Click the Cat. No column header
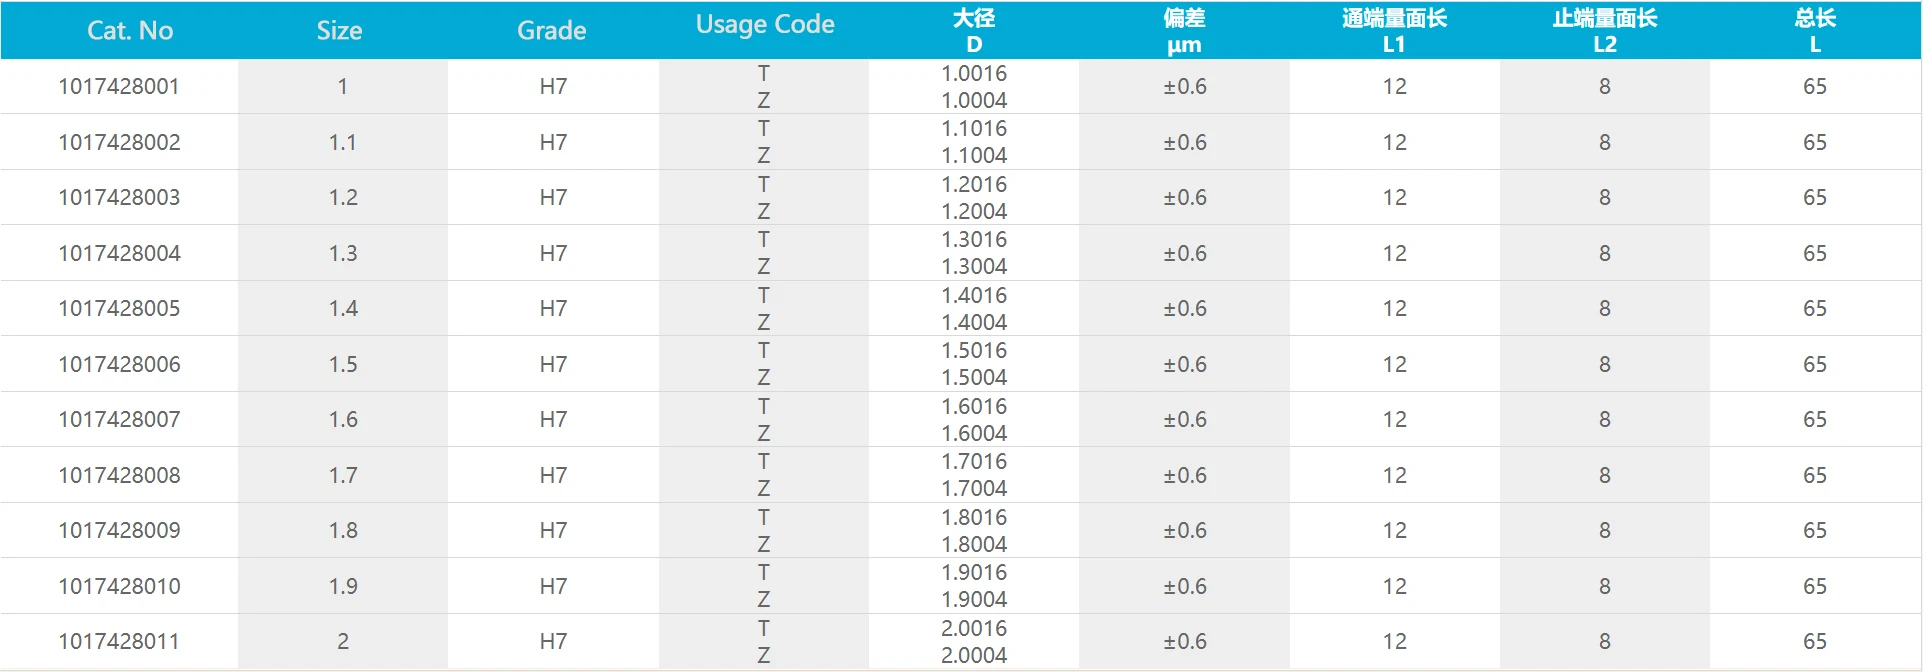This screenshot has width=1923, height=672. pos(130,31)
